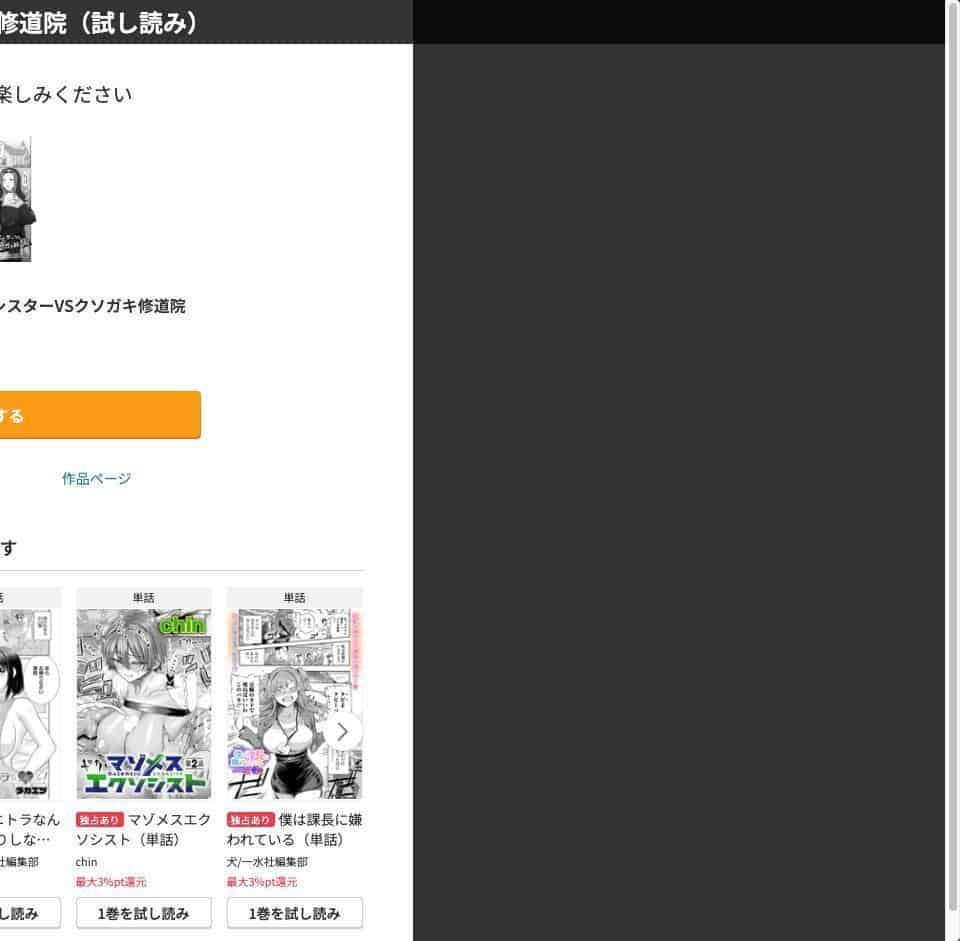Click the 独占あり badge on マゾメスエクソシスト
This screenshot has width=960, height=941.
(x=100, y=820)
